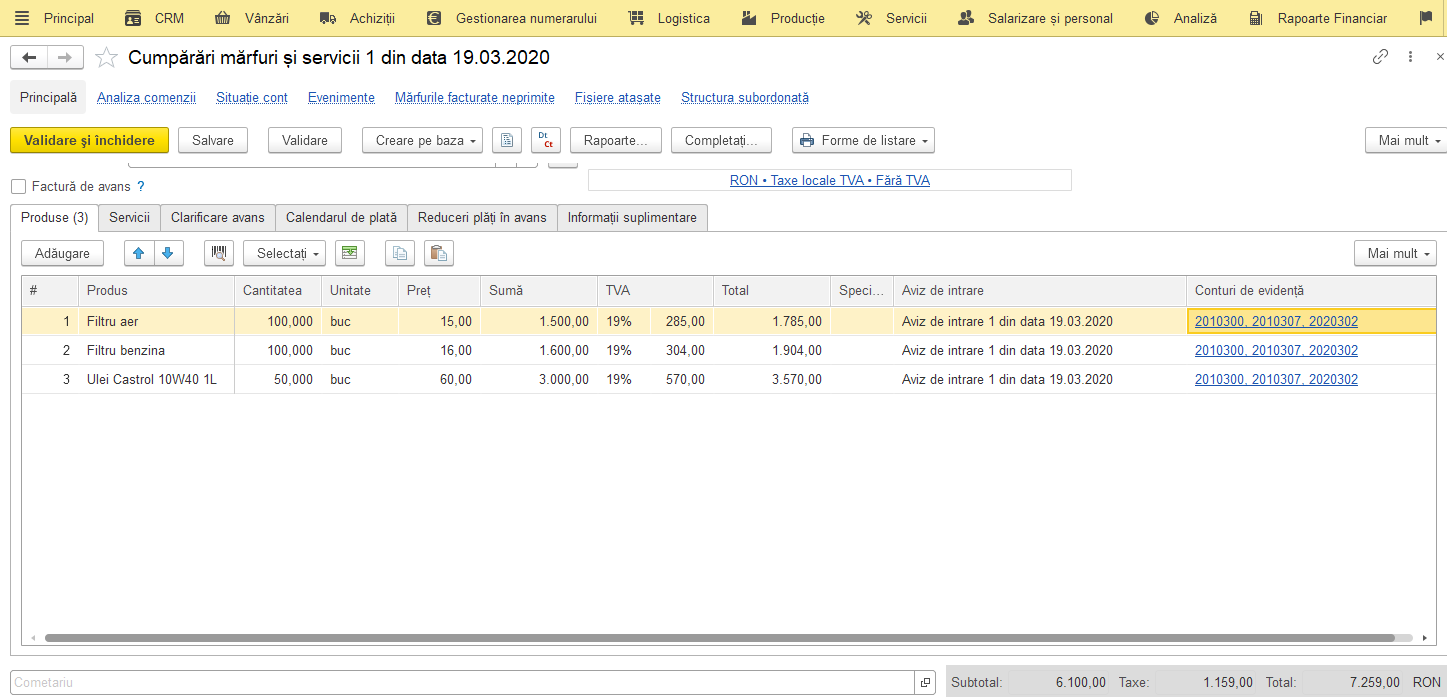Open the Situație cont link

(252, 98)
